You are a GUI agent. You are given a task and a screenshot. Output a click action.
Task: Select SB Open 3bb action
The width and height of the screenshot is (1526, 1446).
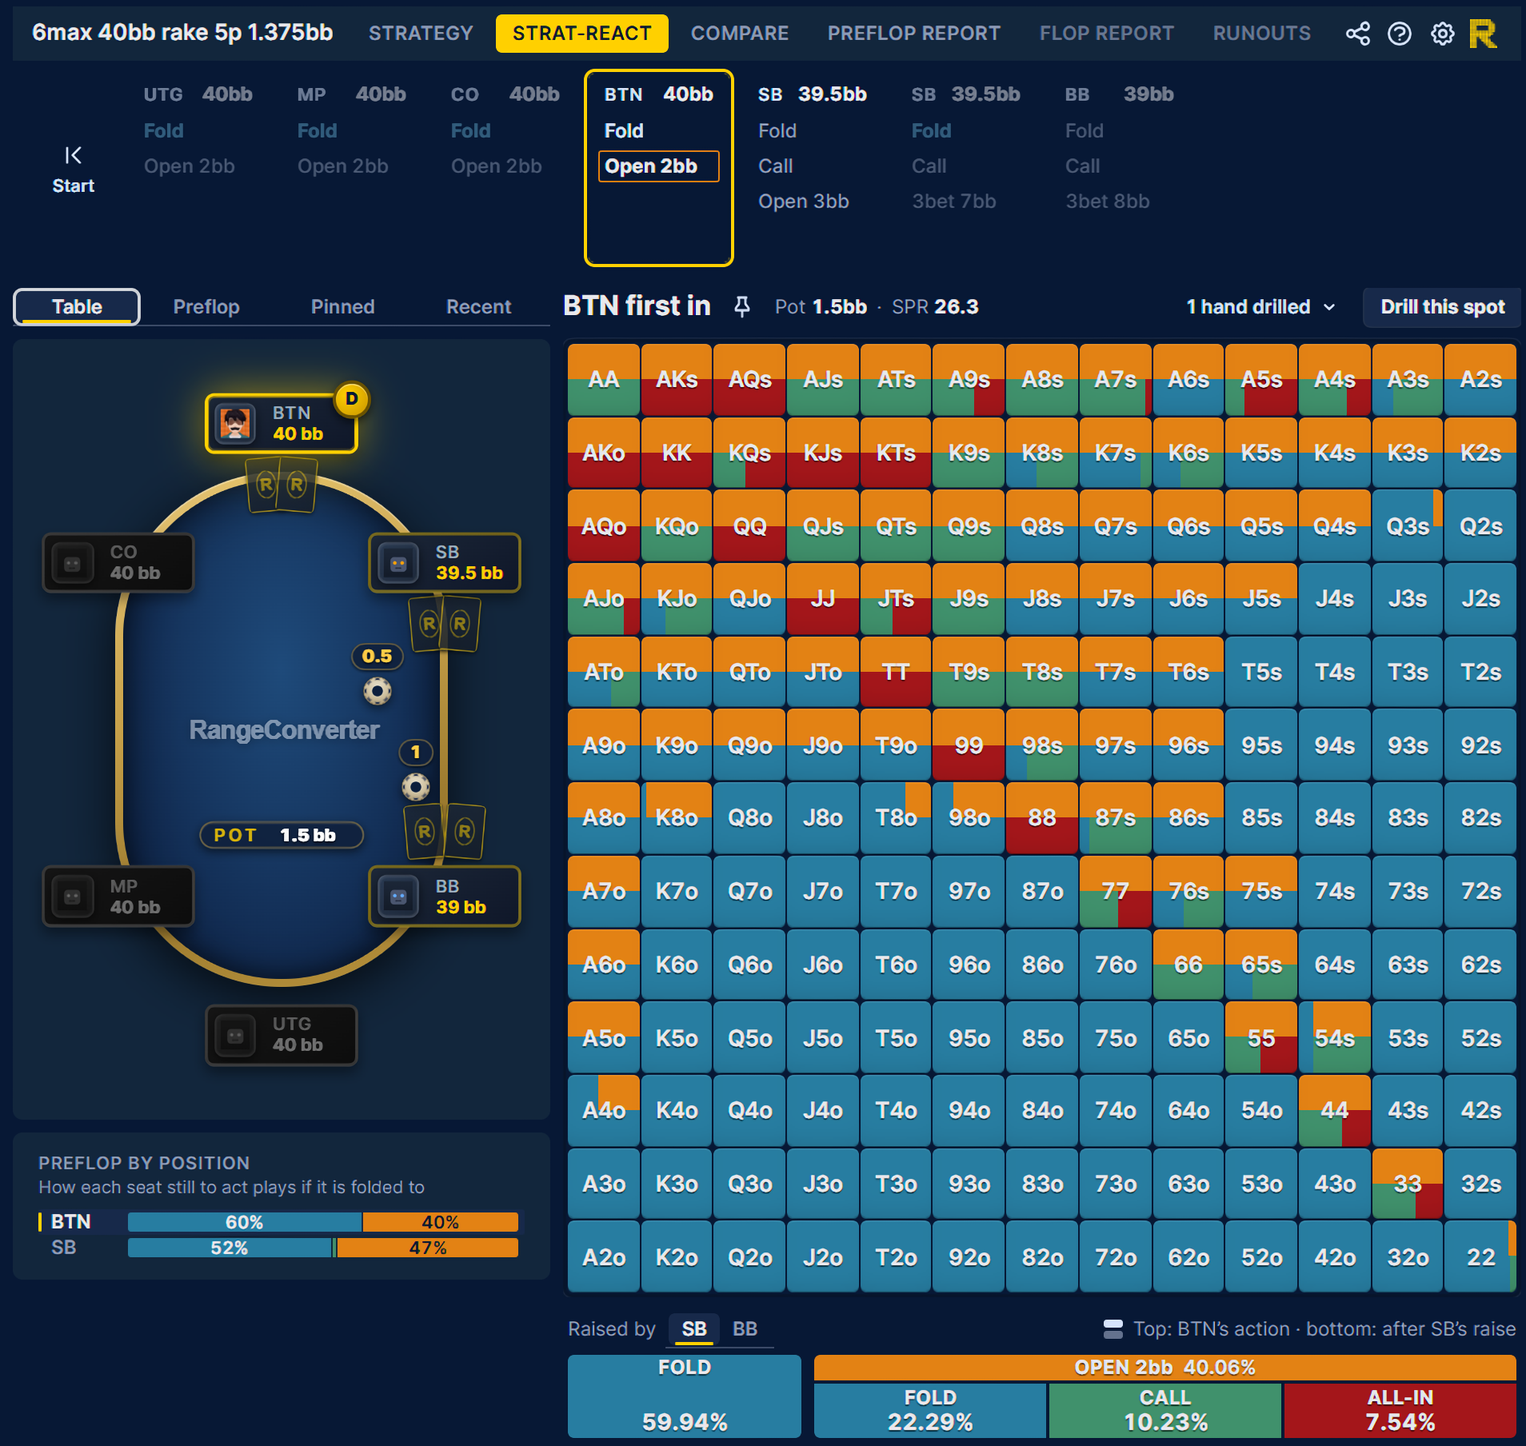point(803,201)
